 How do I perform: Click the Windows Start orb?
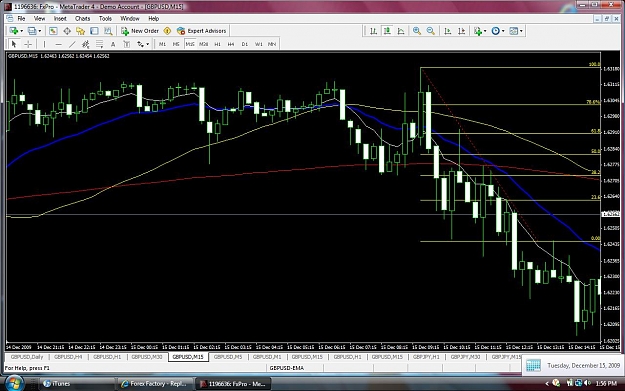14,383
